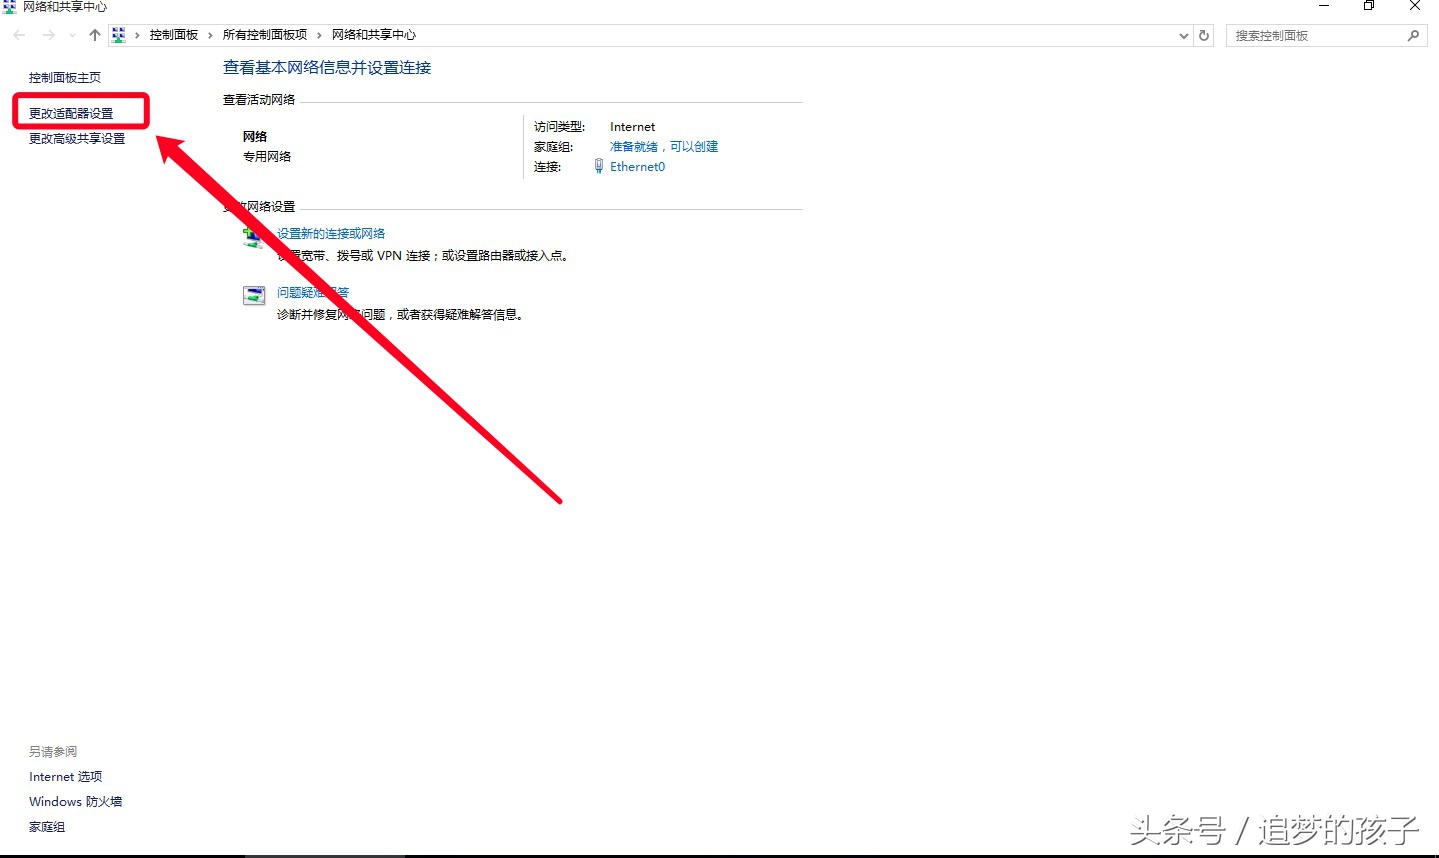Open 问题疑难解答 link
The height and width of the screenshot is (858, 1439).
pos(313,292)
